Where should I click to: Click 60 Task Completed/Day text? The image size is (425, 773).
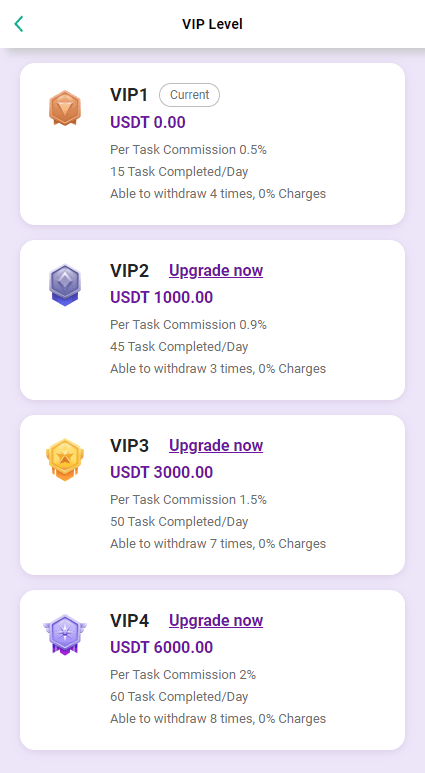click(x=179, y=697)
